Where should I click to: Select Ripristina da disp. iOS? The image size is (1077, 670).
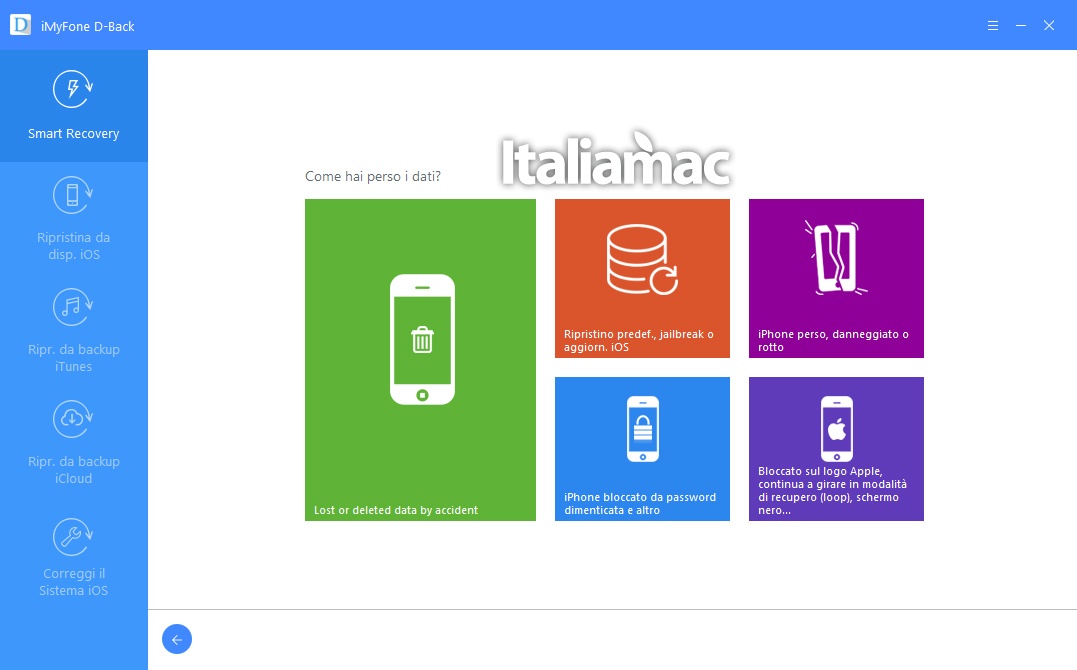(73, 219)
